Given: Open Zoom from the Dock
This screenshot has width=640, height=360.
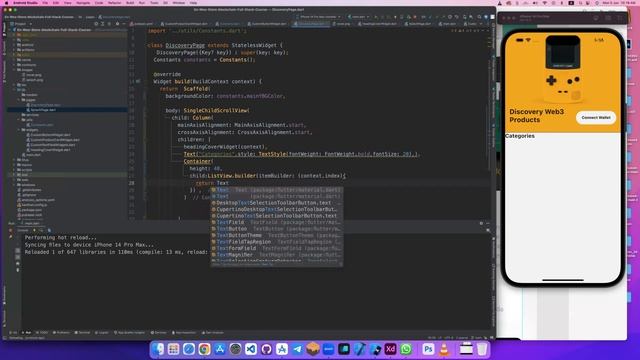Looking at the screenshot, I should 329,349.
